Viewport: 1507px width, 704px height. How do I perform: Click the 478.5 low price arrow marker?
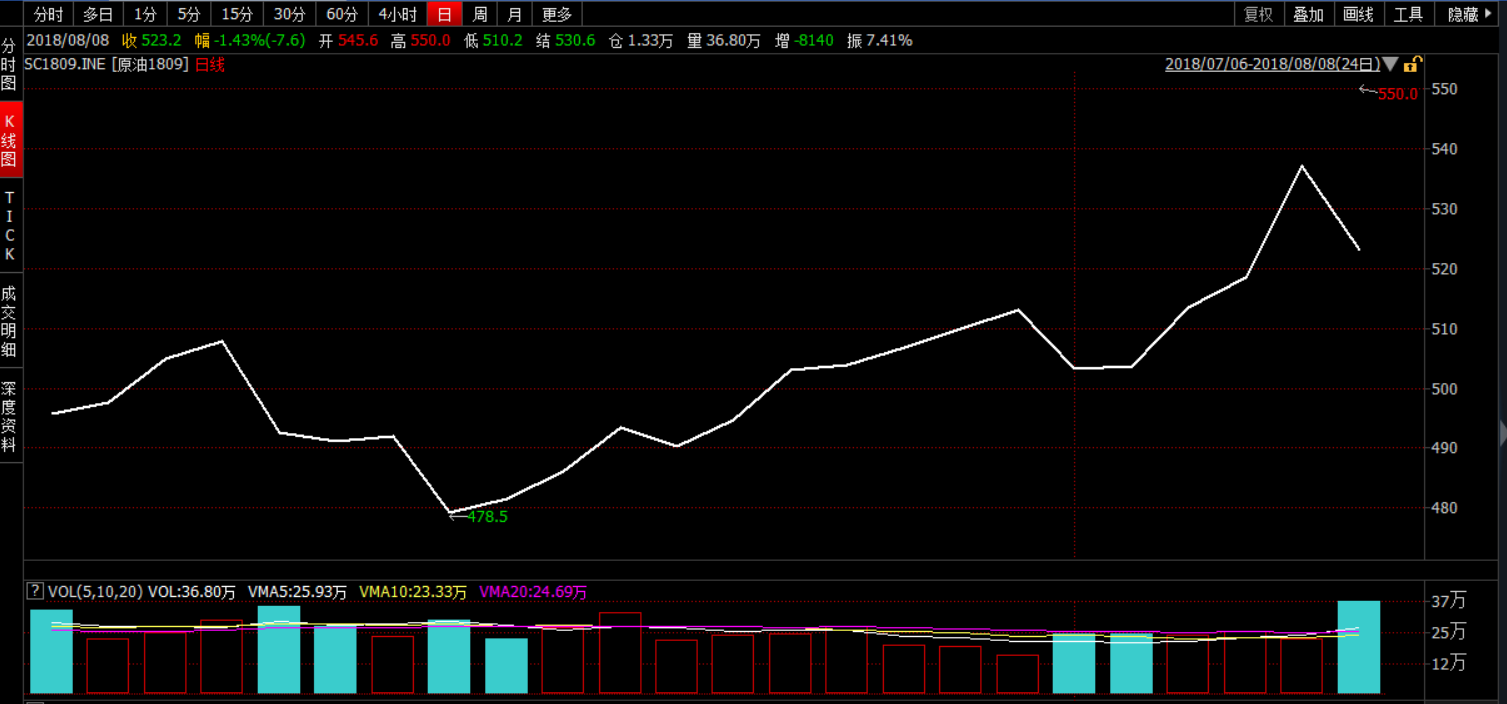click(x=478, y=517)
